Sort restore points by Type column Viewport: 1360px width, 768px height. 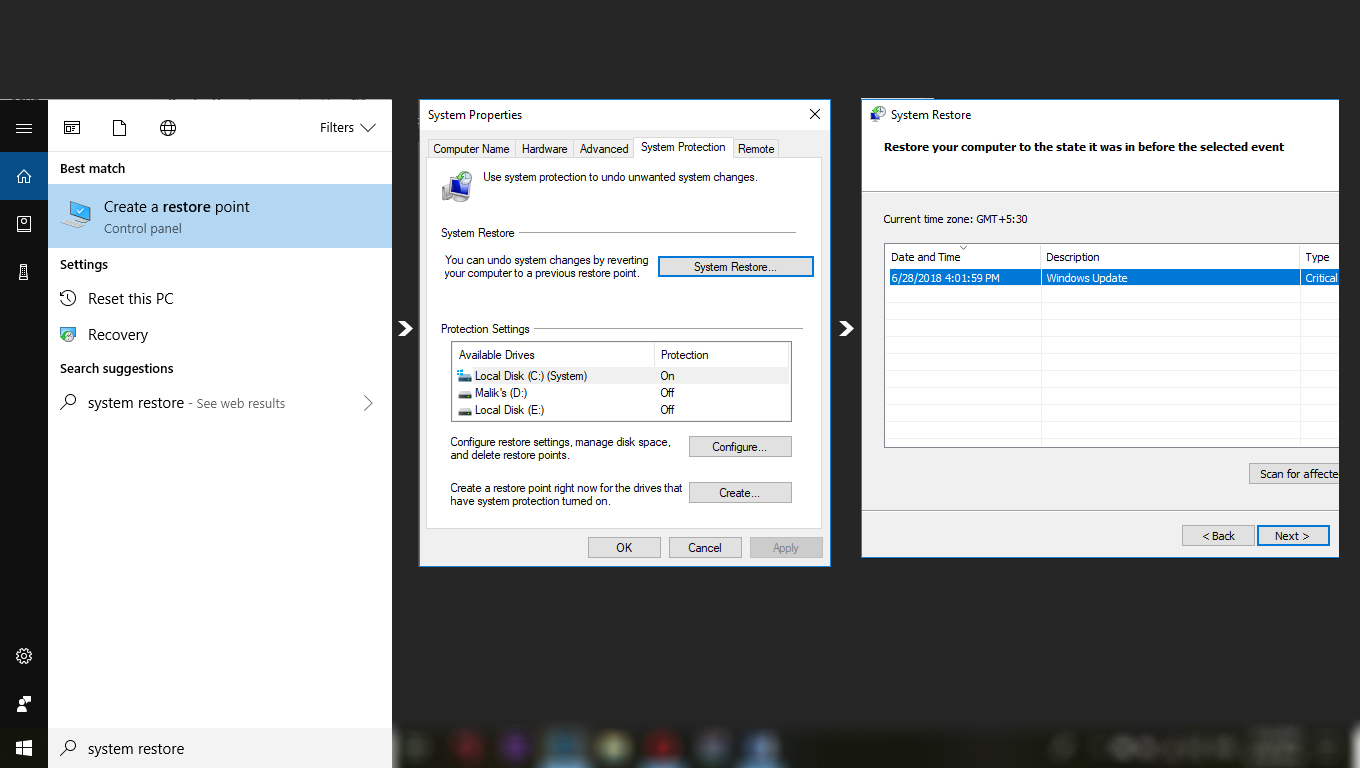(1320, 257)
